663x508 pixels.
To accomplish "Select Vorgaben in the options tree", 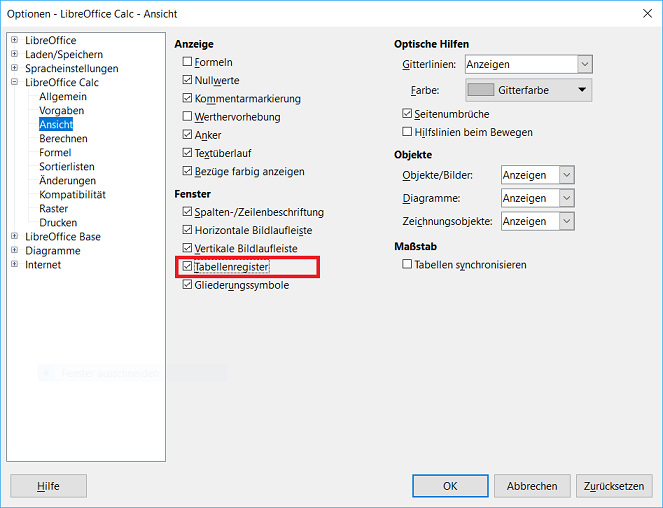I will [61, 110].
